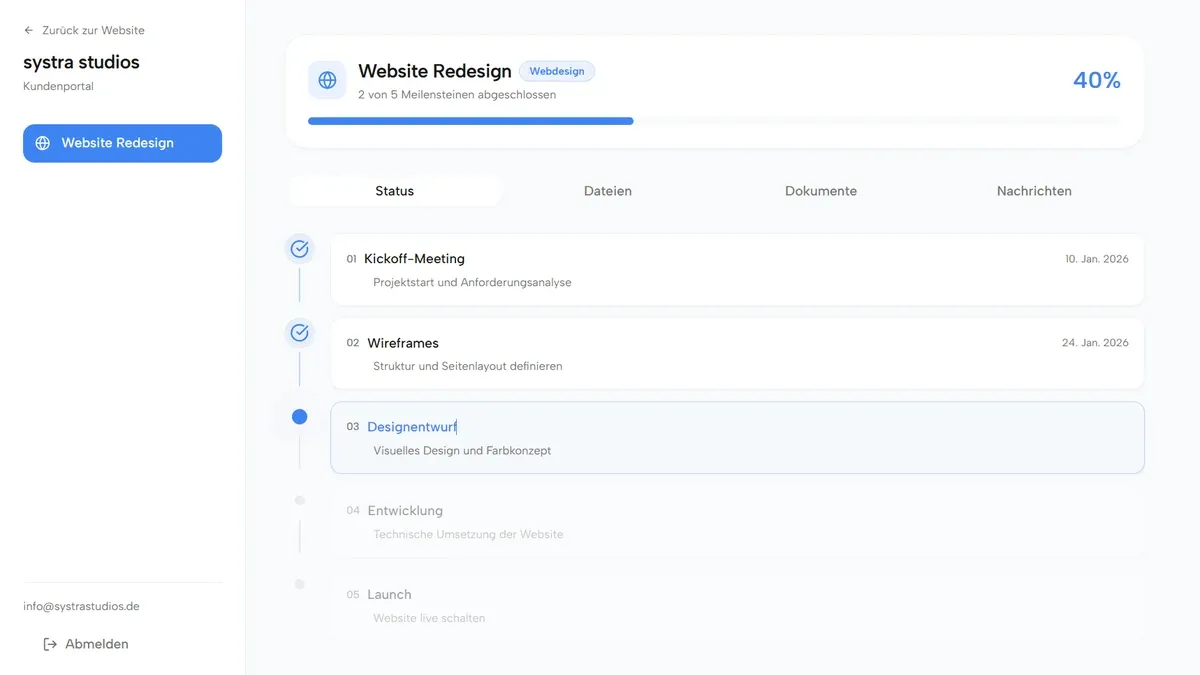The height and width of the screenshot is (675, 1200).
Task: Click the Abmelden button
Action: 86,644
